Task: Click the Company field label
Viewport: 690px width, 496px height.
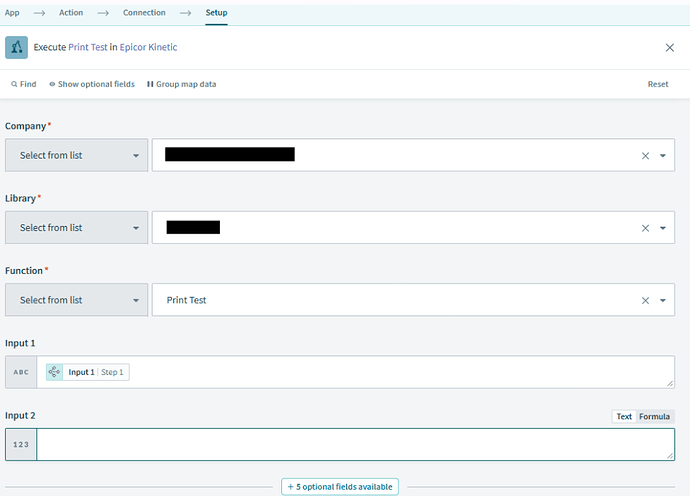Action: (26, 126)
